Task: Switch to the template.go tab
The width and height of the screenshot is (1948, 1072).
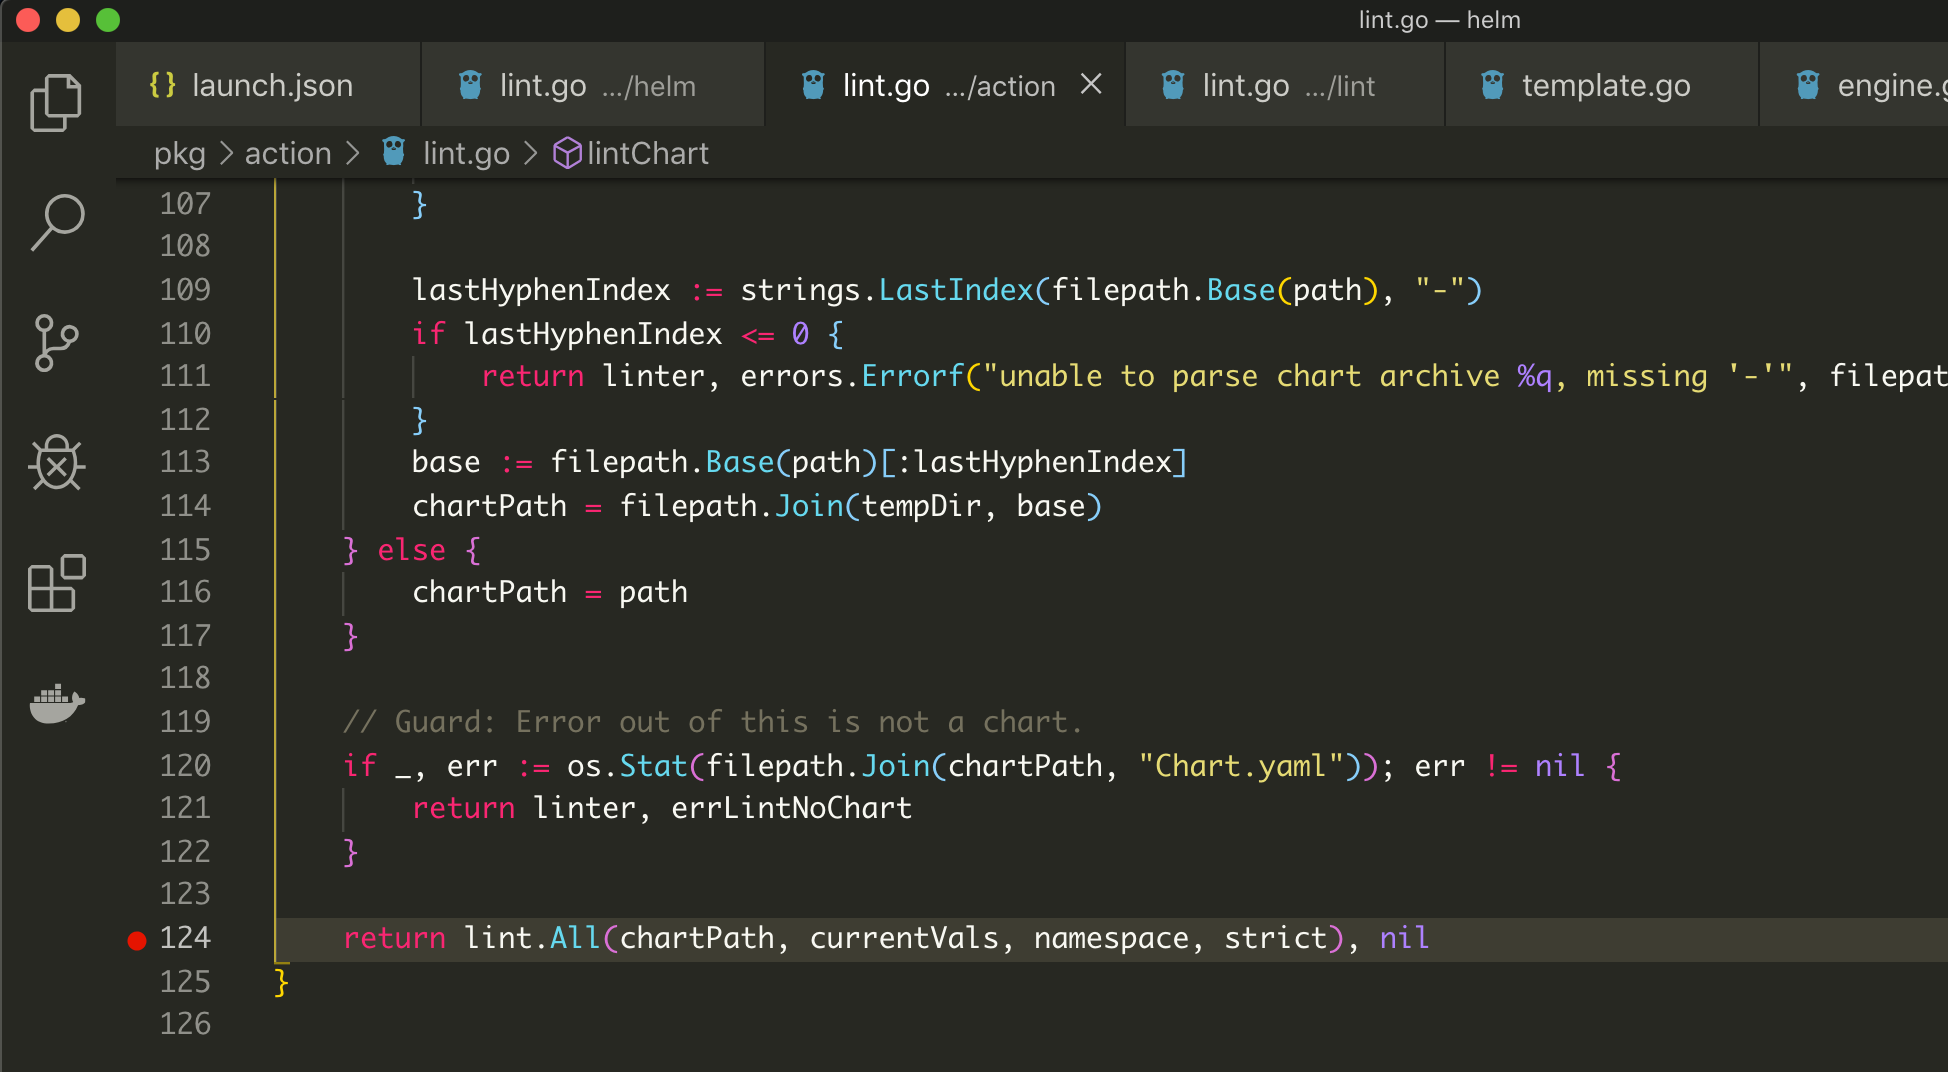Action: click(1602, 85)
